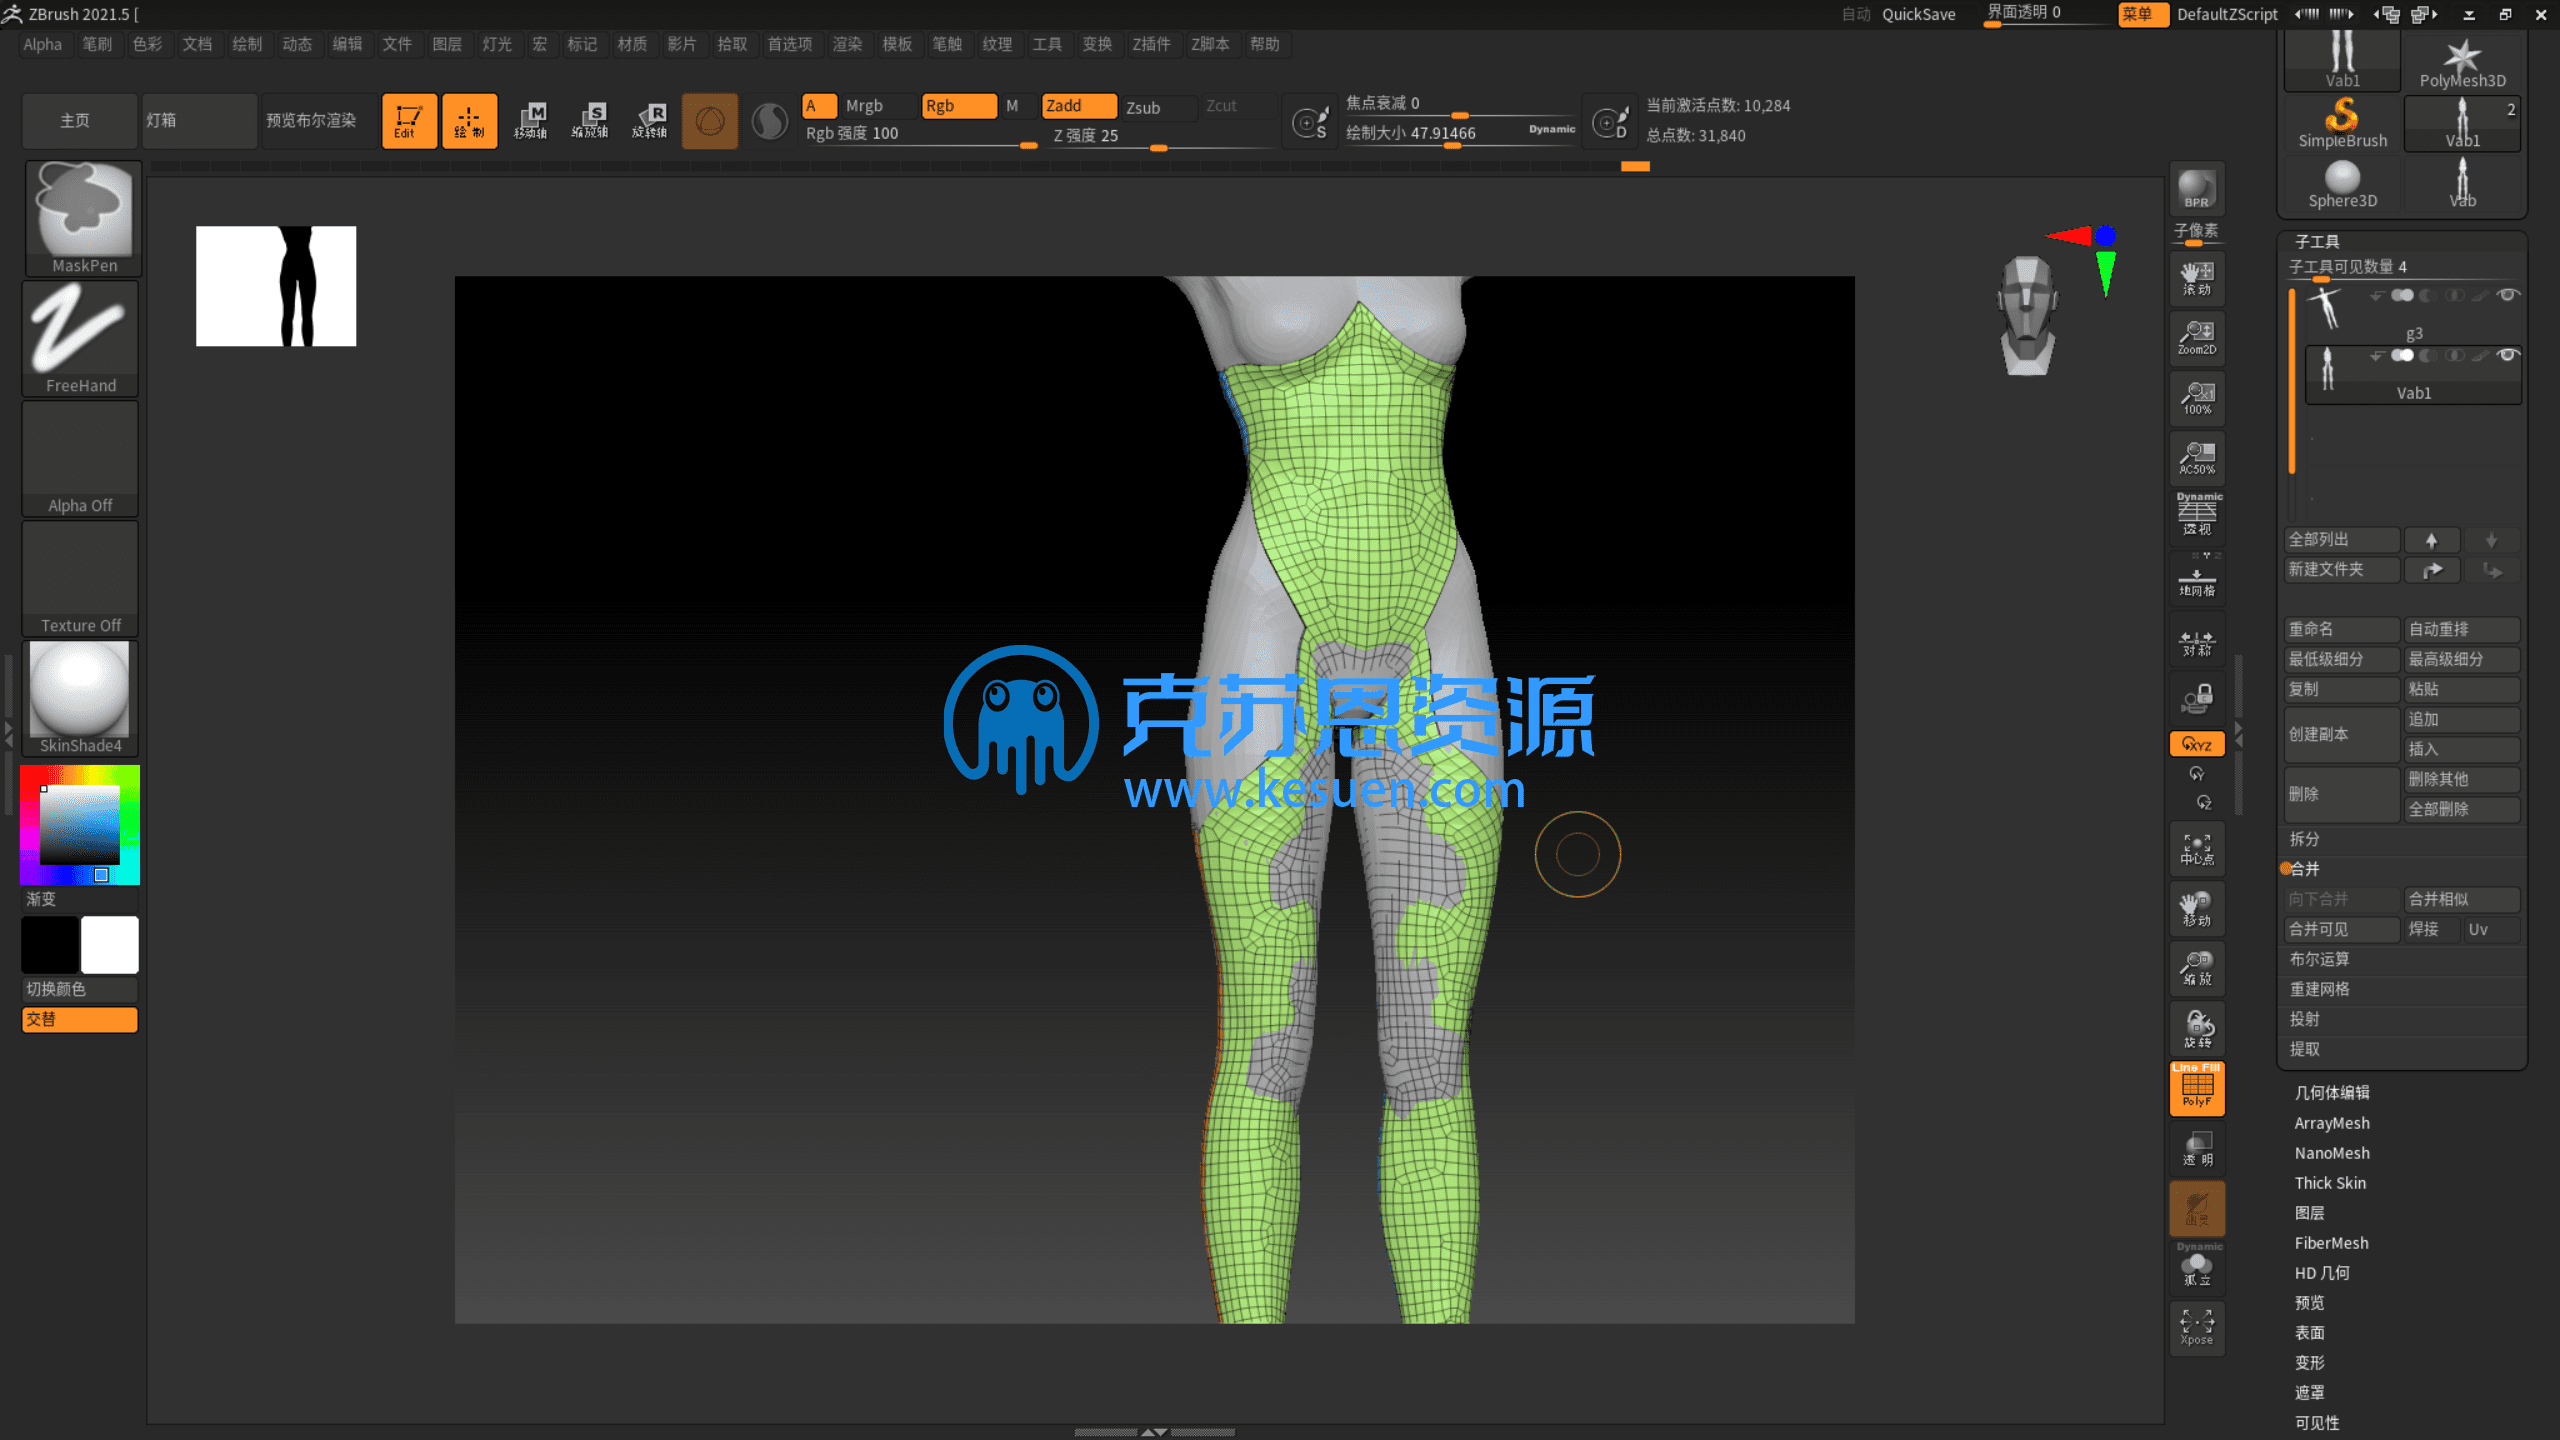This screenshot has width=2560, height=1440.
Task: Click the PolyMesh3D tool icon
Action: pyautogui.click(x=2463, y=55)
